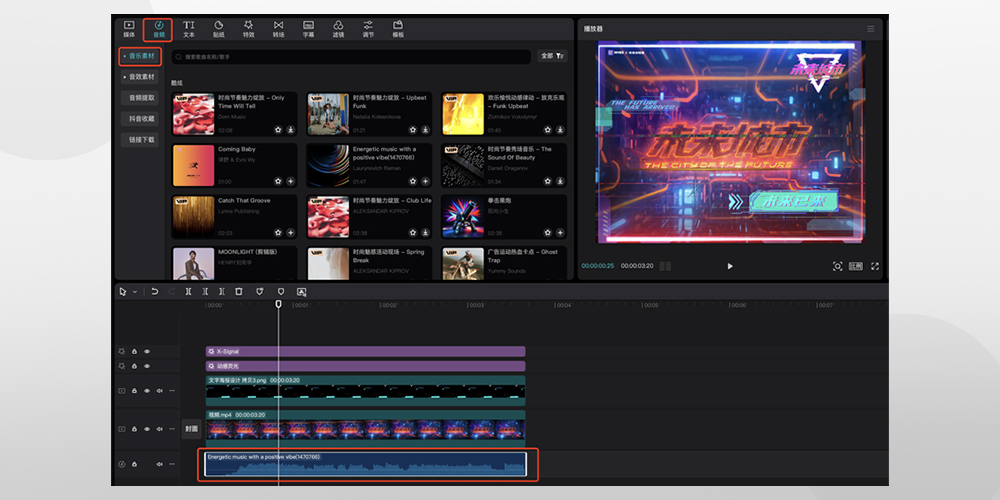1000x500 pixels.
Task: Open the 音频提取 audio extraction section
Action: pos(140,98)
